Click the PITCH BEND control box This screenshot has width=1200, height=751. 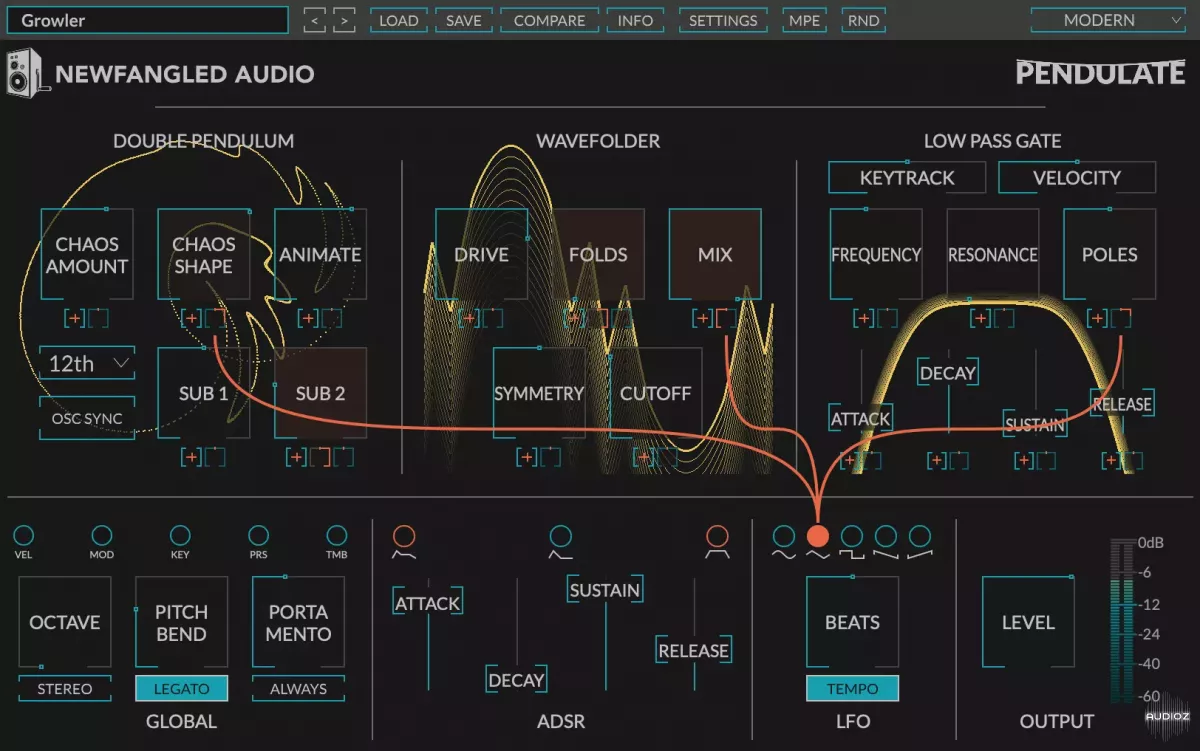pos(181,622)
